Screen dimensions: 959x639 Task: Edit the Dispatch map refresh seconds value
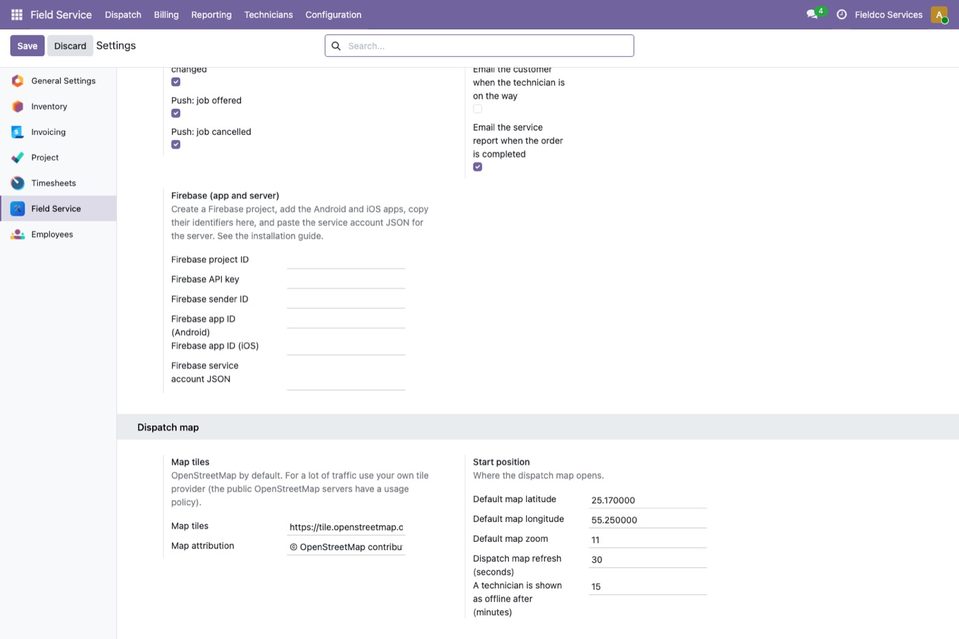point(648,560)
